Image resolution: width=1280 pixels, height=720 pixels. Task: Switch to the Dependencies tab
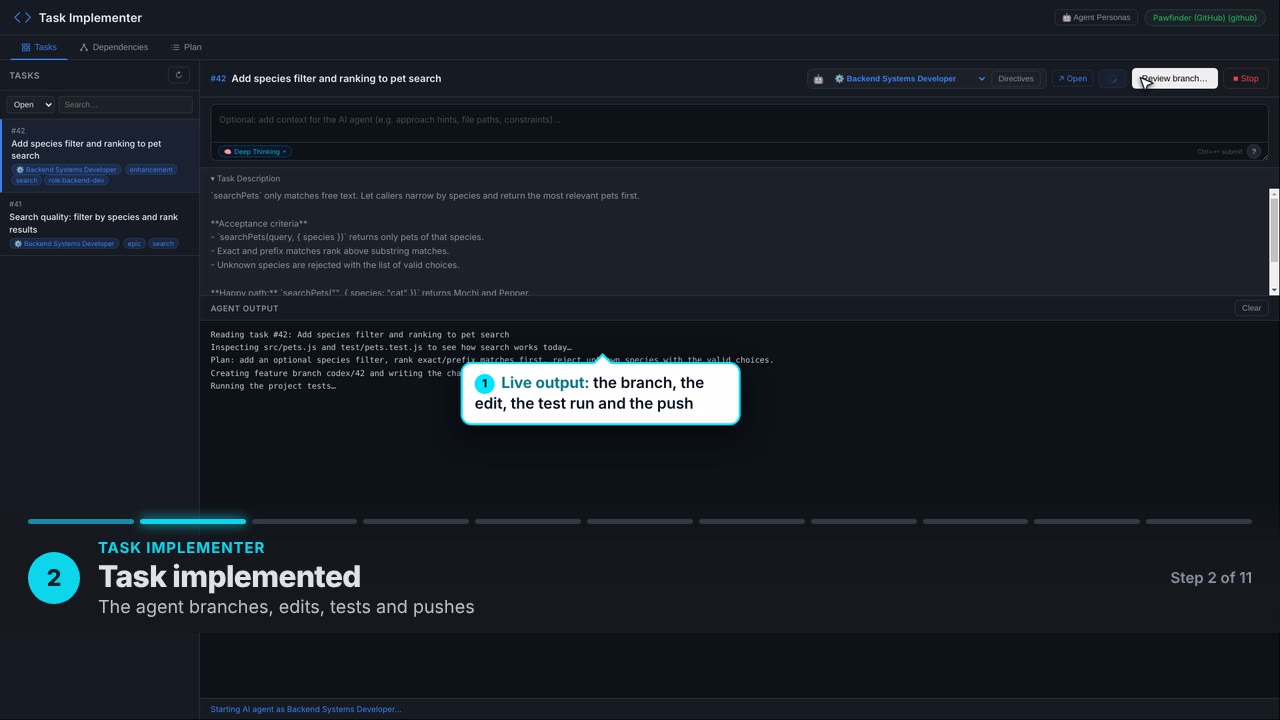click(114, 47)
